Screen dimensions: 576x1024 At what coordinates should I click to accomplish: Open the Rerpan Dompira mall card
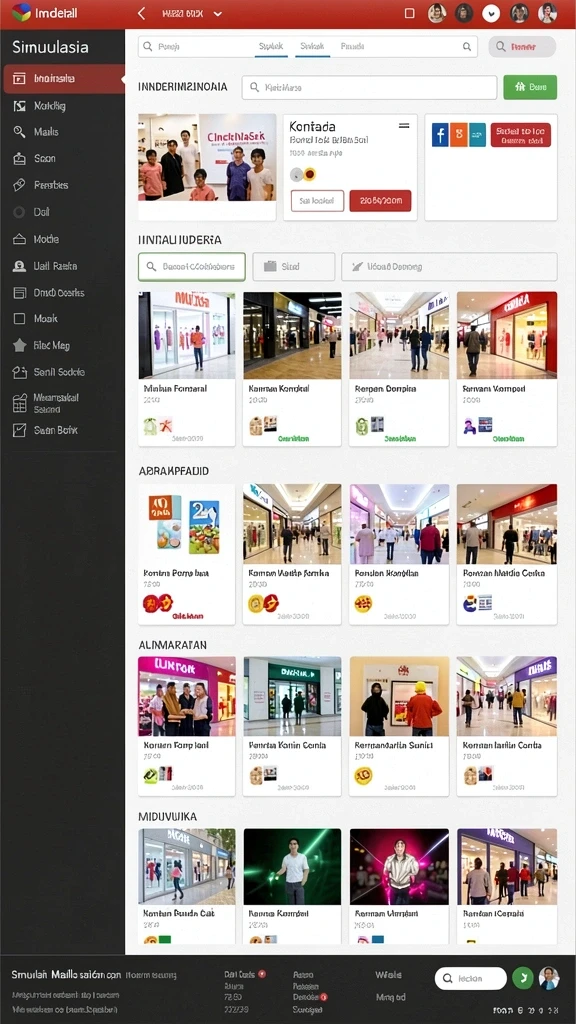click(x=399, y=369)
